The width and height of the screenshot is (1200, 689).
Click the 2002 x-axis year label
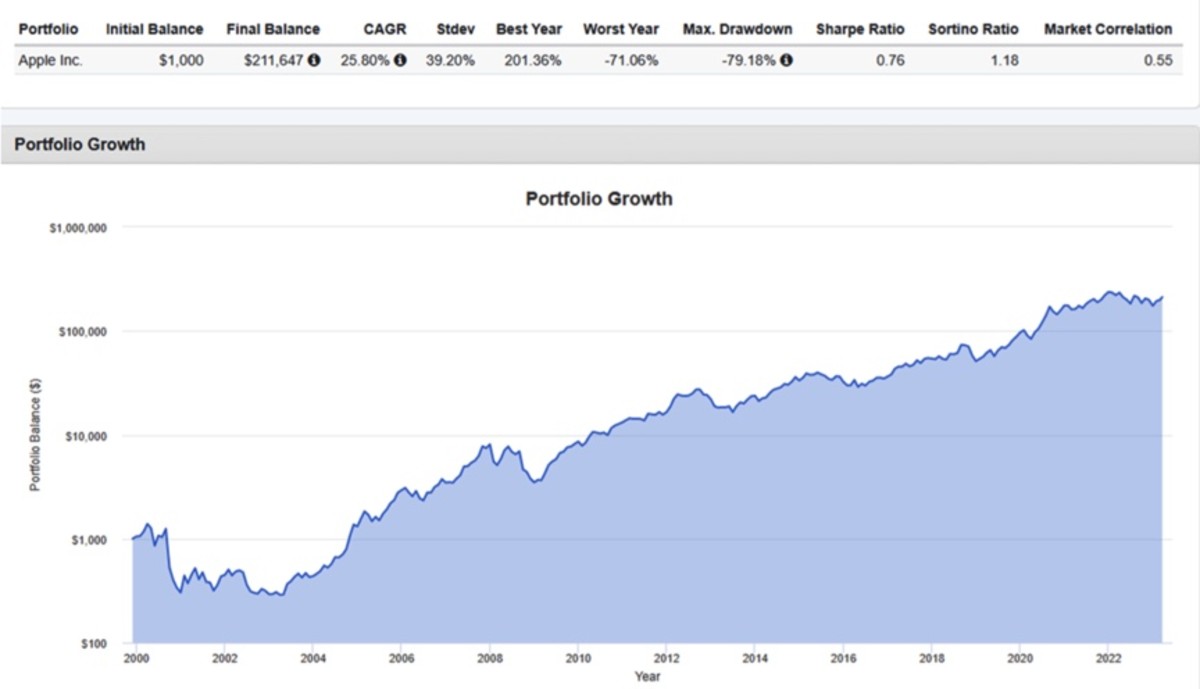click(224, 659)
